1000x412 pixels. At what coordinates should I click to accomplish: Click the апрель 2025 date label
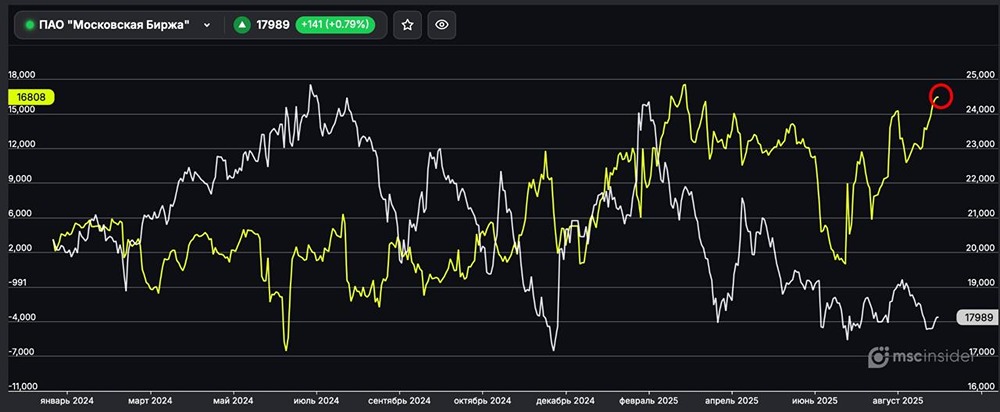pos(732,401)
